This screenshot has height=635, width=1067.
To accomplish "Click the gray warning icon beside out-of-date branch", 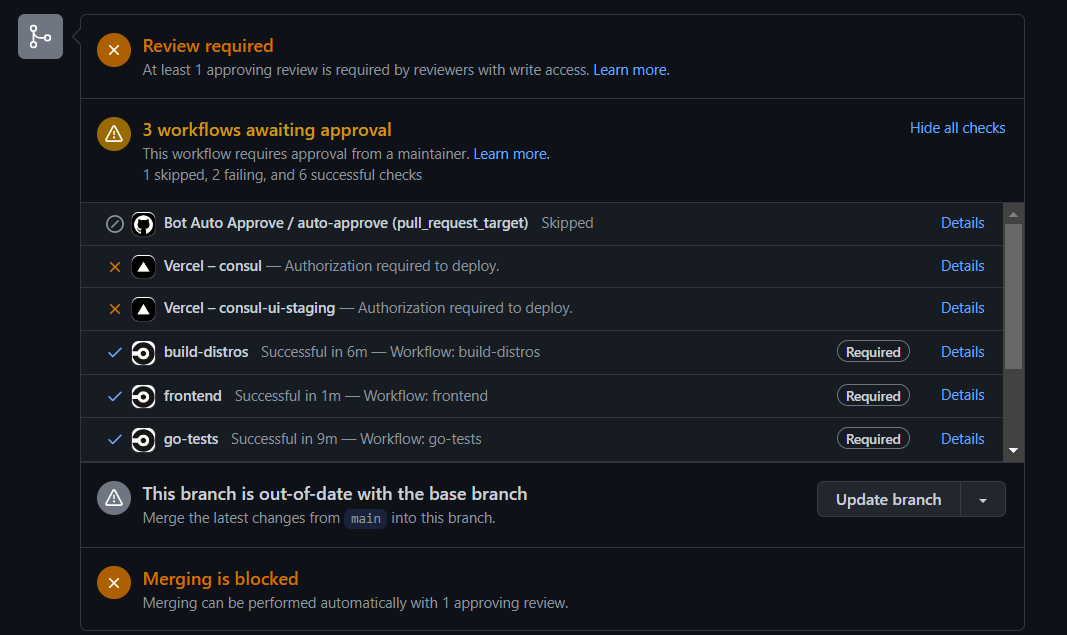I will [x=114, y=498].
